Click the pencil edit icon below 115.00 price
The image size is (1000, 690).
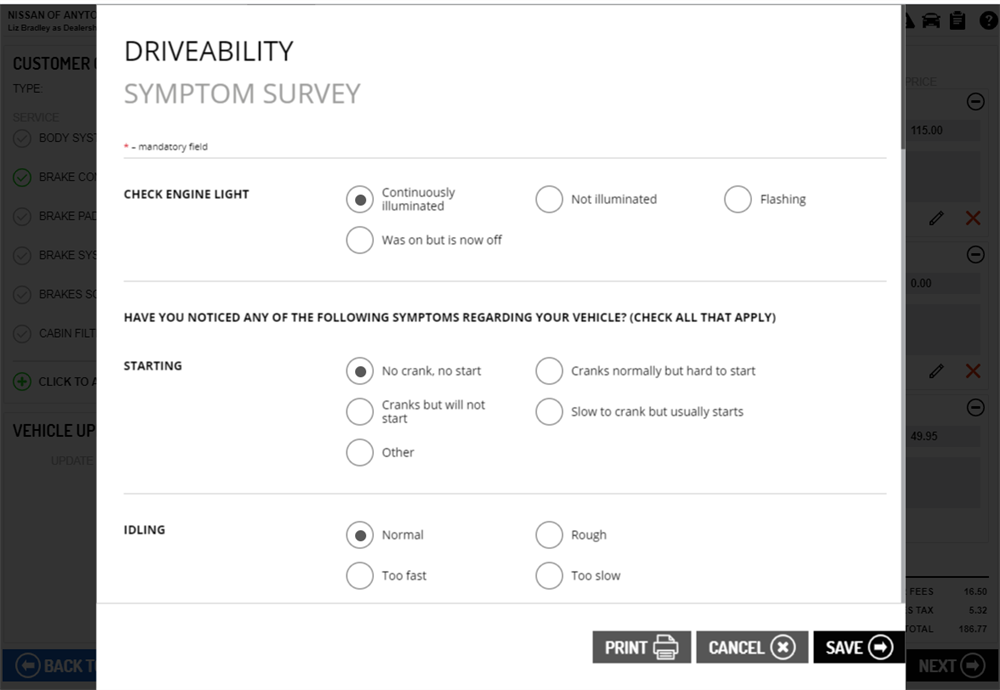point(936,218)
